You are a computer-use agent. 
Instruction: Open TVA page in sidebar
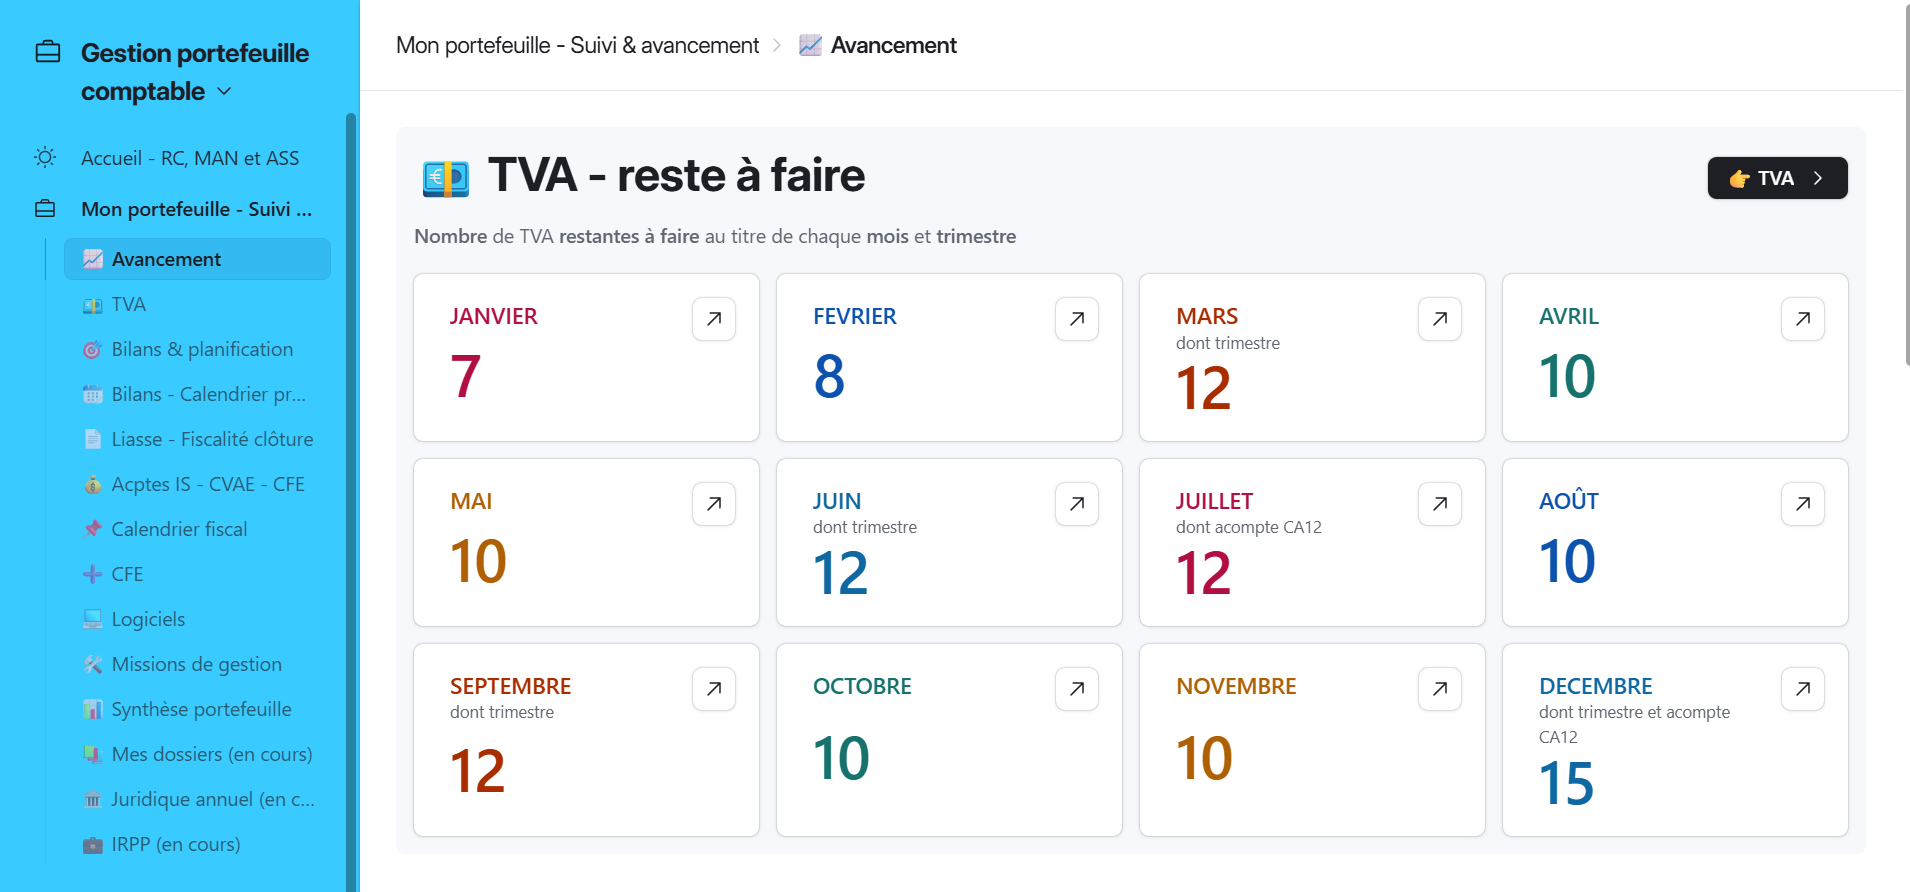point(128,304)
